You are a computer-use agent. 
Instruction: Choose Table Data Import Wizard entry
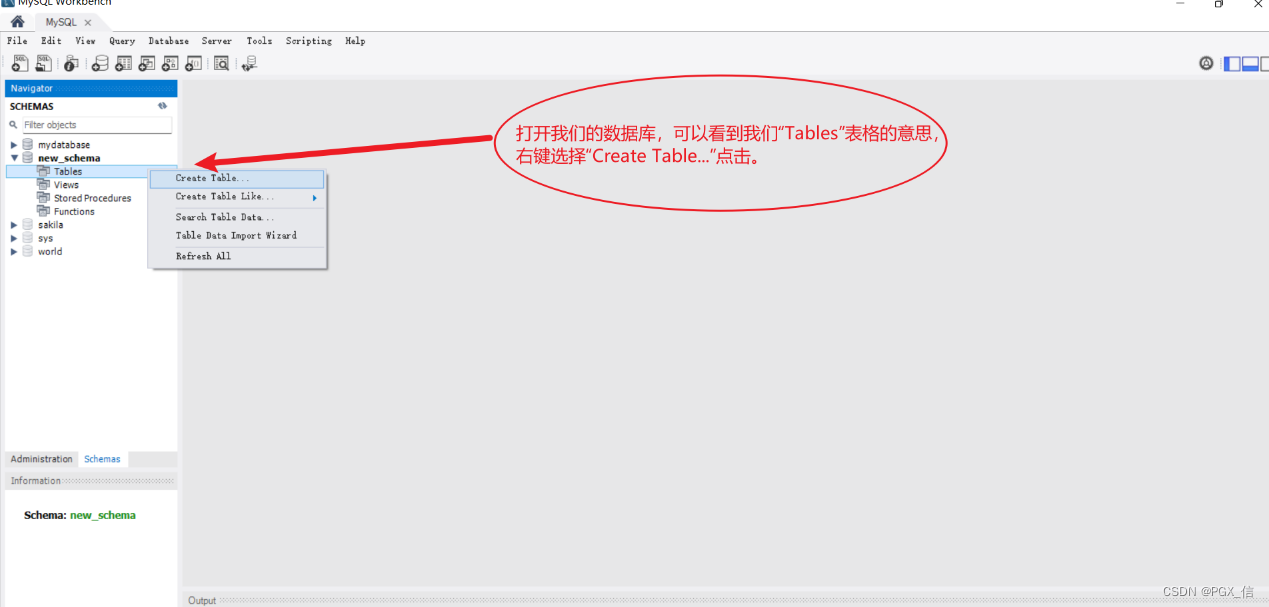(237, 236)
